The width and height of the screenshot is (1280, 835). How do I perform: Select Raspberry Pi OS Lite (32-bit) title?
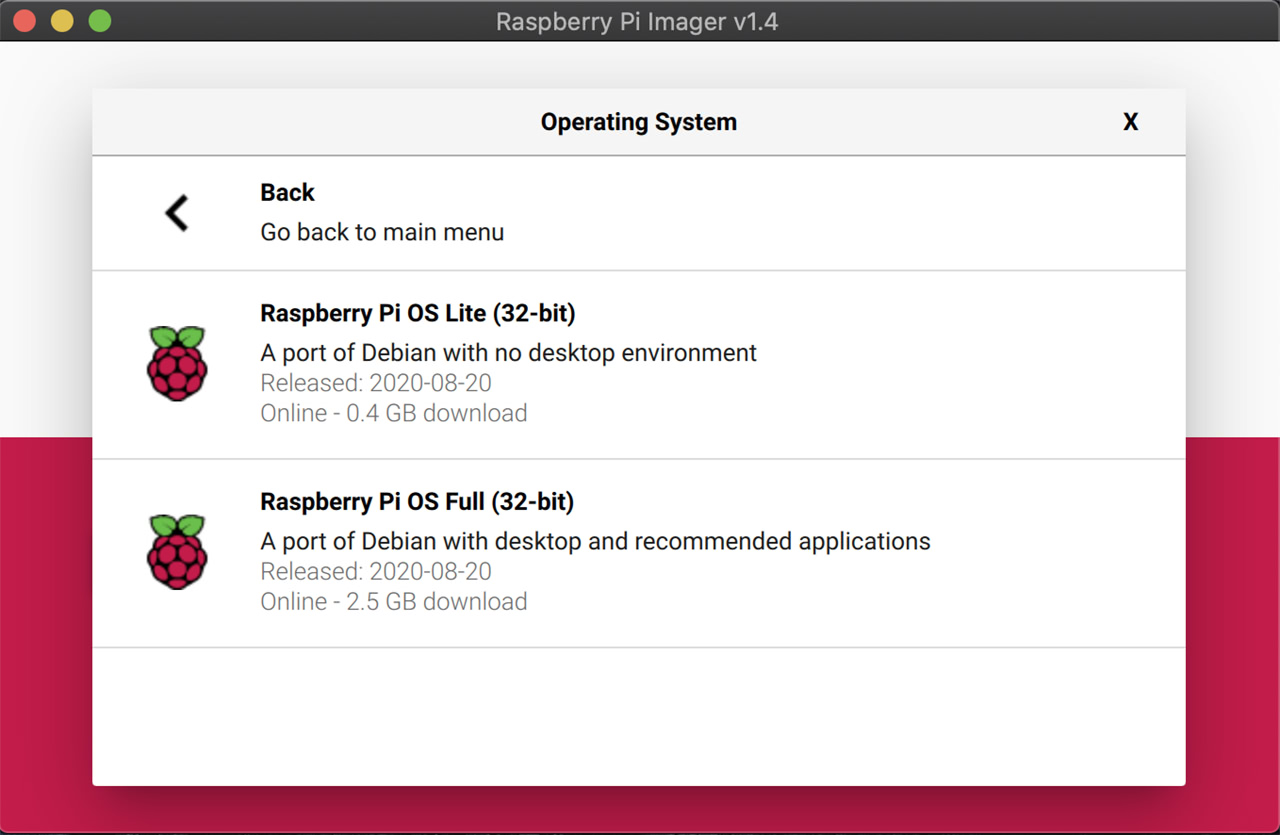[418, 313]
